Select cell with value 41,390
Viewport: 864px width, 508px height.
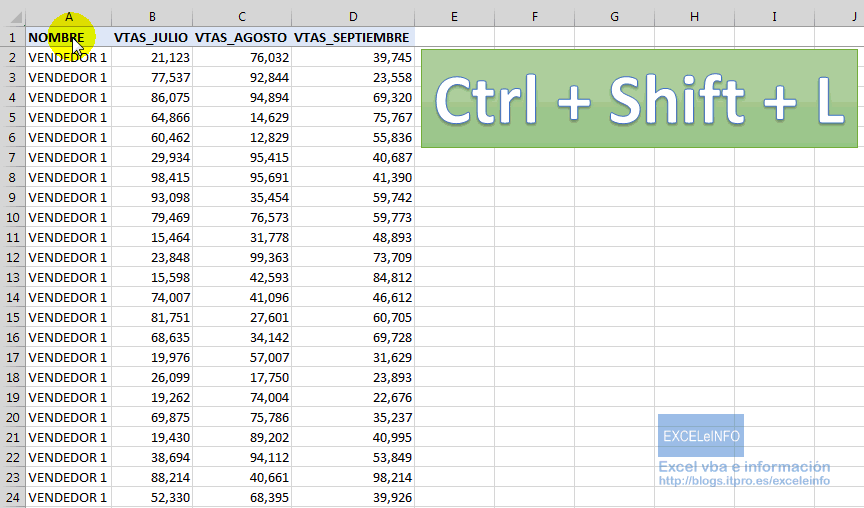pos(353,177)
